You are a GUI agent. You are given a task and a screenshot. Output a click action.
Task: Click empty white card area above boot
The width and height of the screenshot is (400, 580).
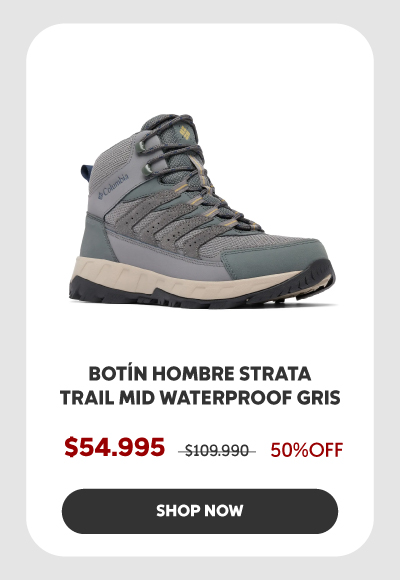(x=200, y=68)
